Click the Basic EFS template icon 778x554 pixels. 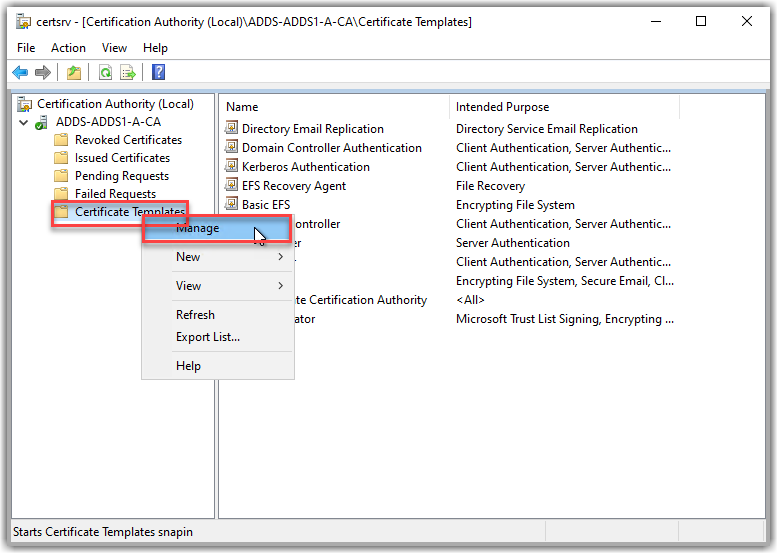231,204
